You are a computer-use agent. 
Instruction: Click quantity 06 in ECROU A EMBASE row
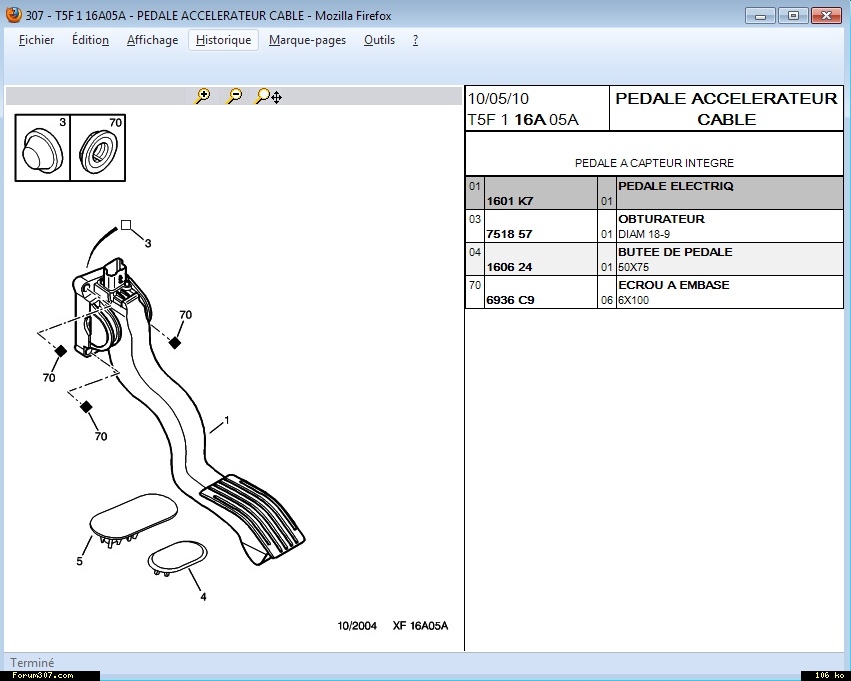pyautogui.click(x=606, y=300)
